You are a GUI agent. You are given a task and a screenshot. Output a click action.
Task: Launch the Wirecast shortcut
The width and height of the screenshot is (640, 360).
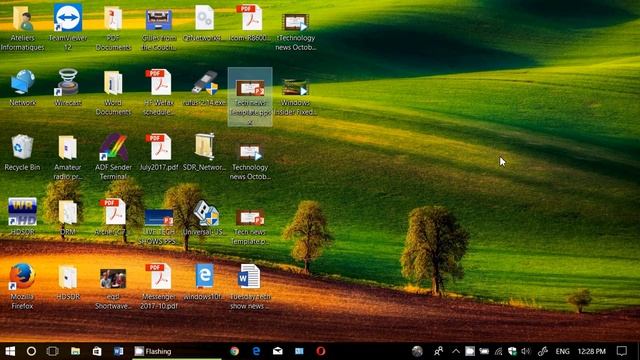click(x=68, y=88)
